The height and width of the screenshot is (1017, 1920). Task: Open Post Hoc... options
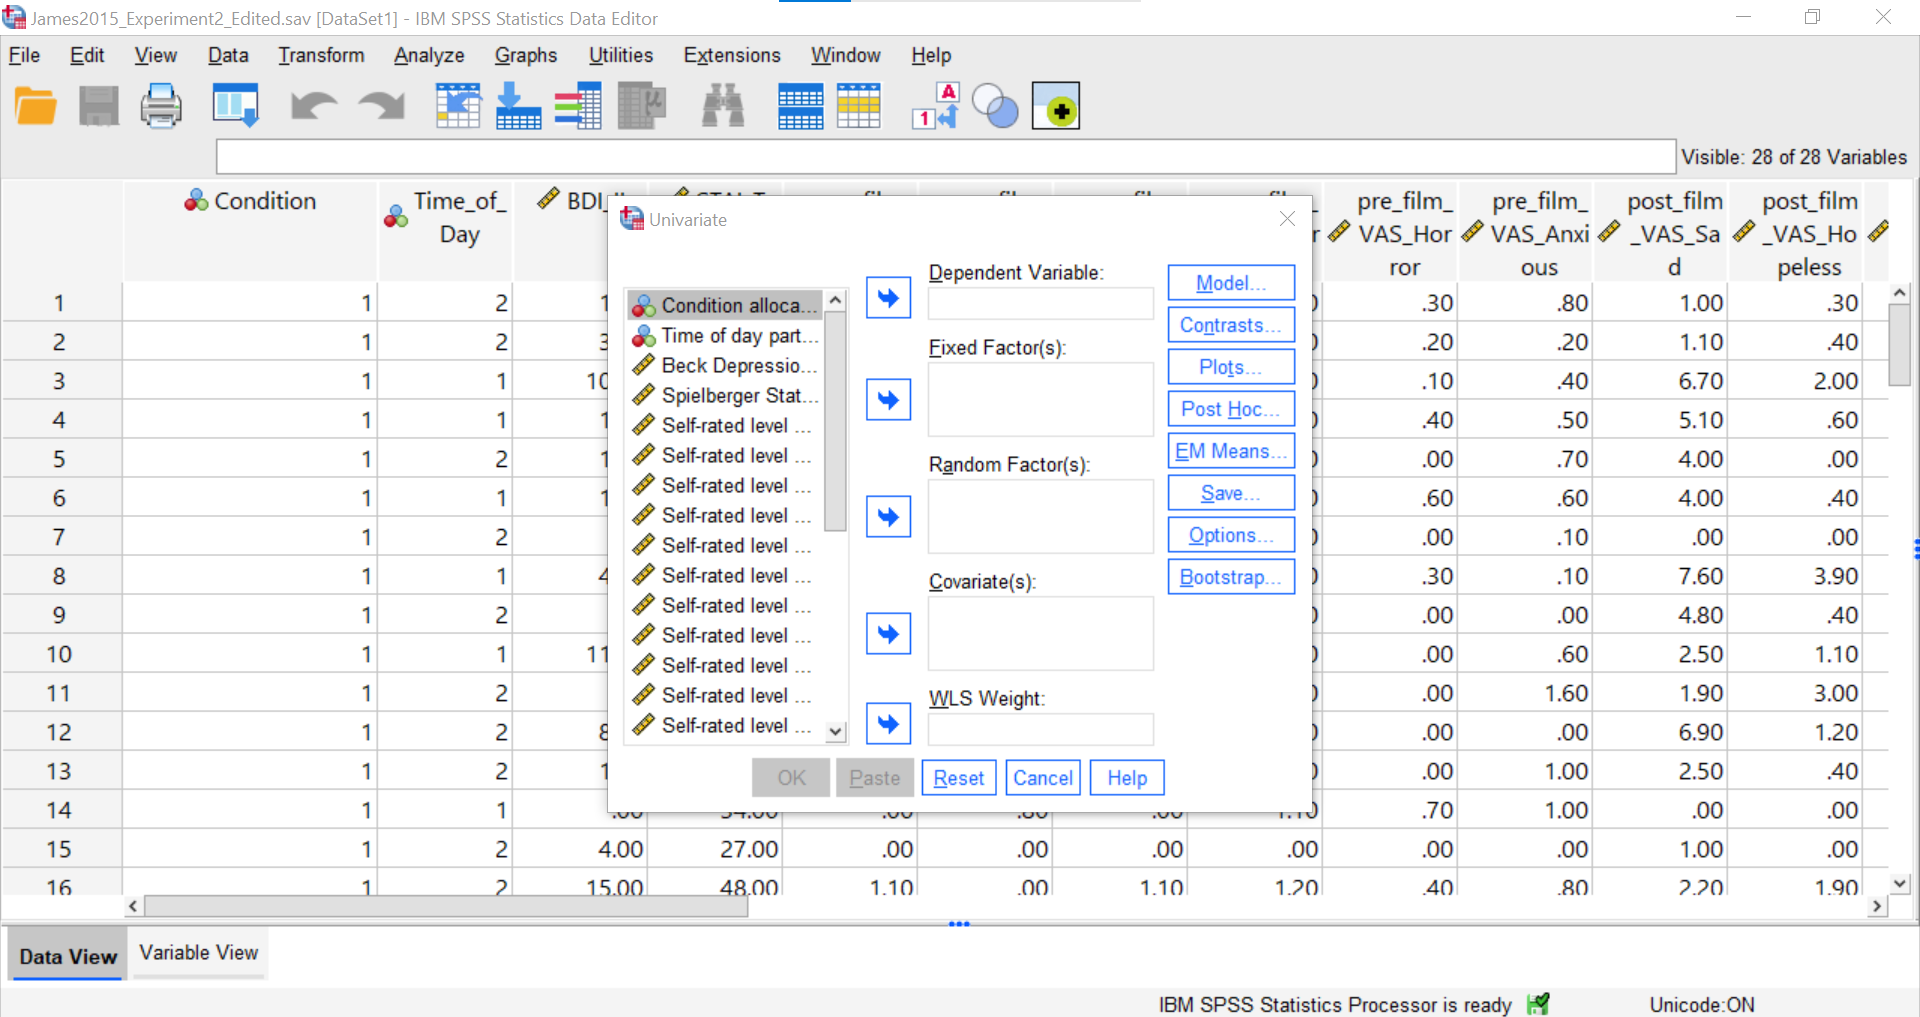pos(1231,409)
